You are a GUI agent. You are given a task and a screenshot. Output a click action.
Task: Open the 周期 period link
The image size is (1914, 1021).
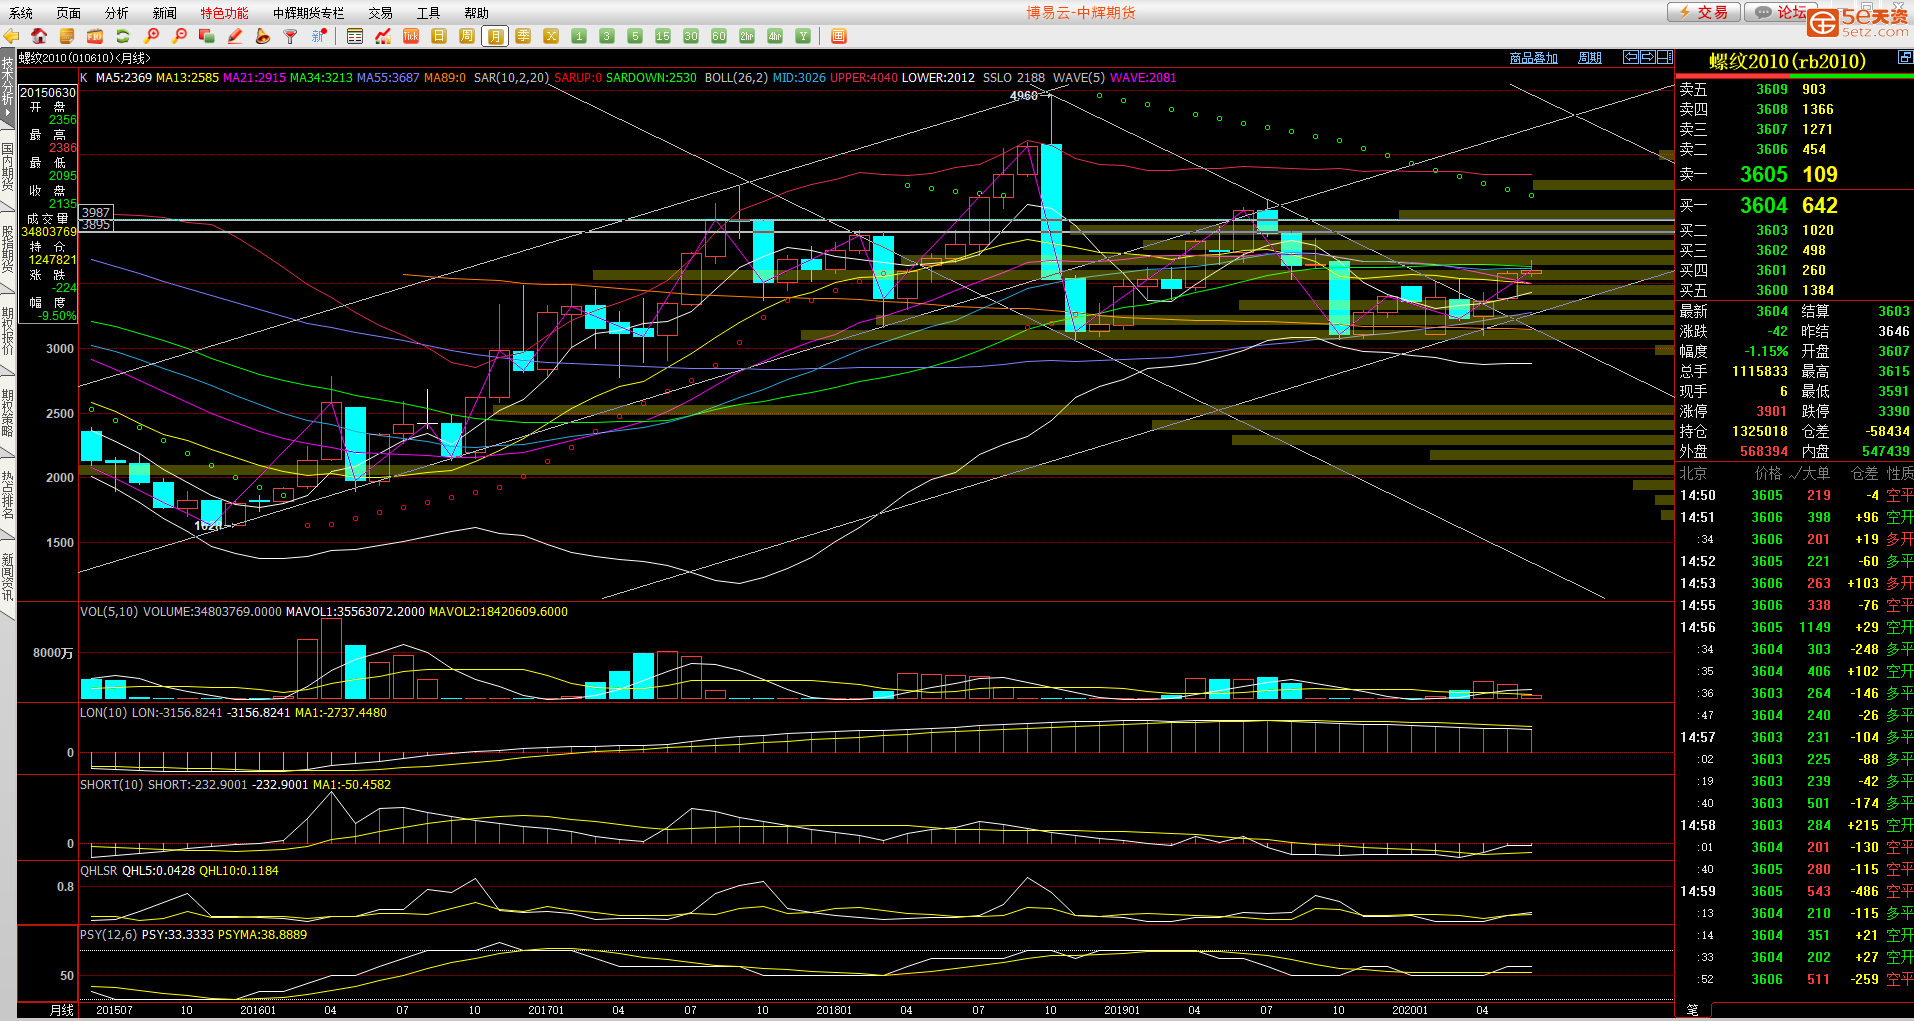click(x=1590, y=58)
